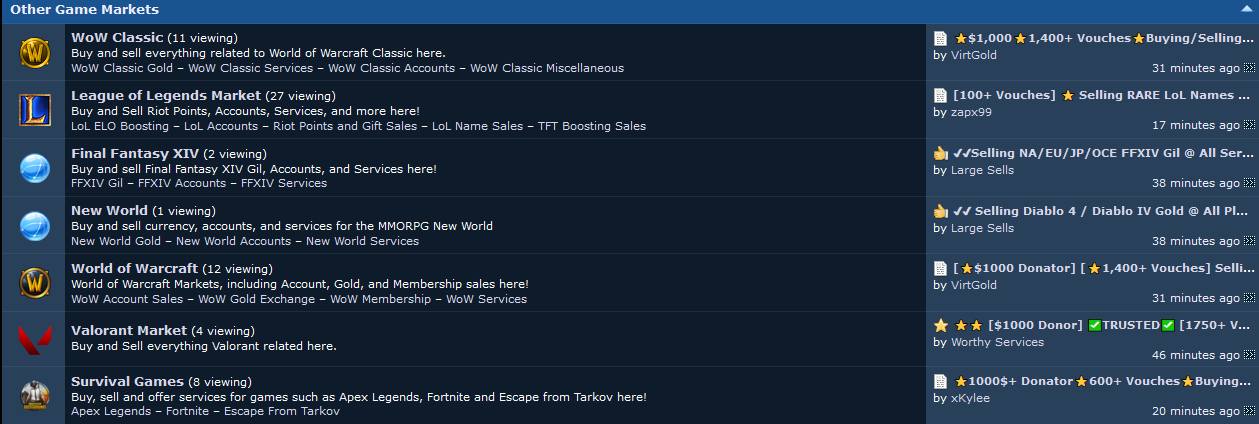This screenshot has width=1259, height=424.
Task: View xKylee's profile
Action: [970, 398]
